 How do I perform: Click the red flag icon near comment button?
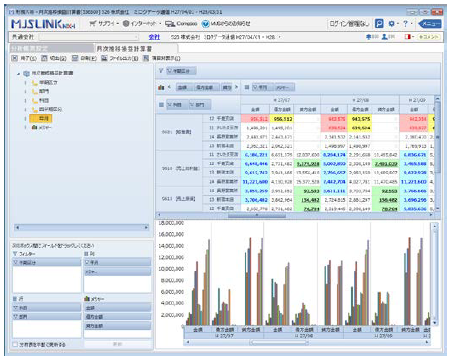(x=408, y=37)
